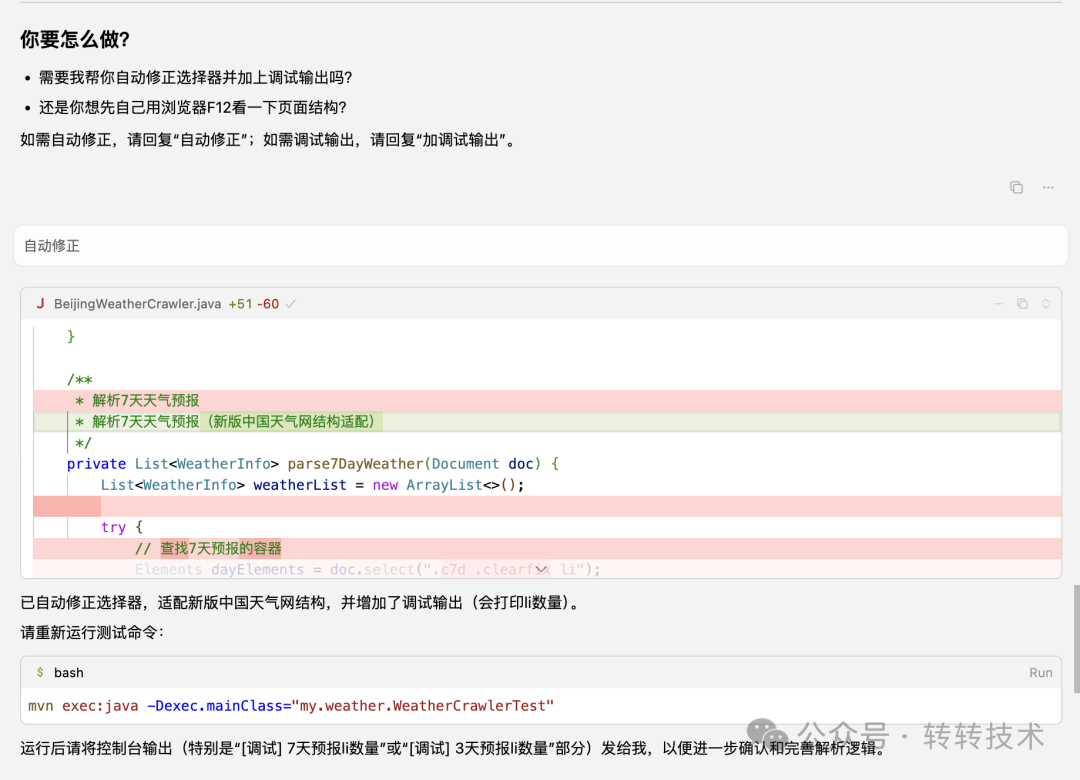Click the bash label in command block
This screenshot has height=780, width=1080.
coord(69,673)
